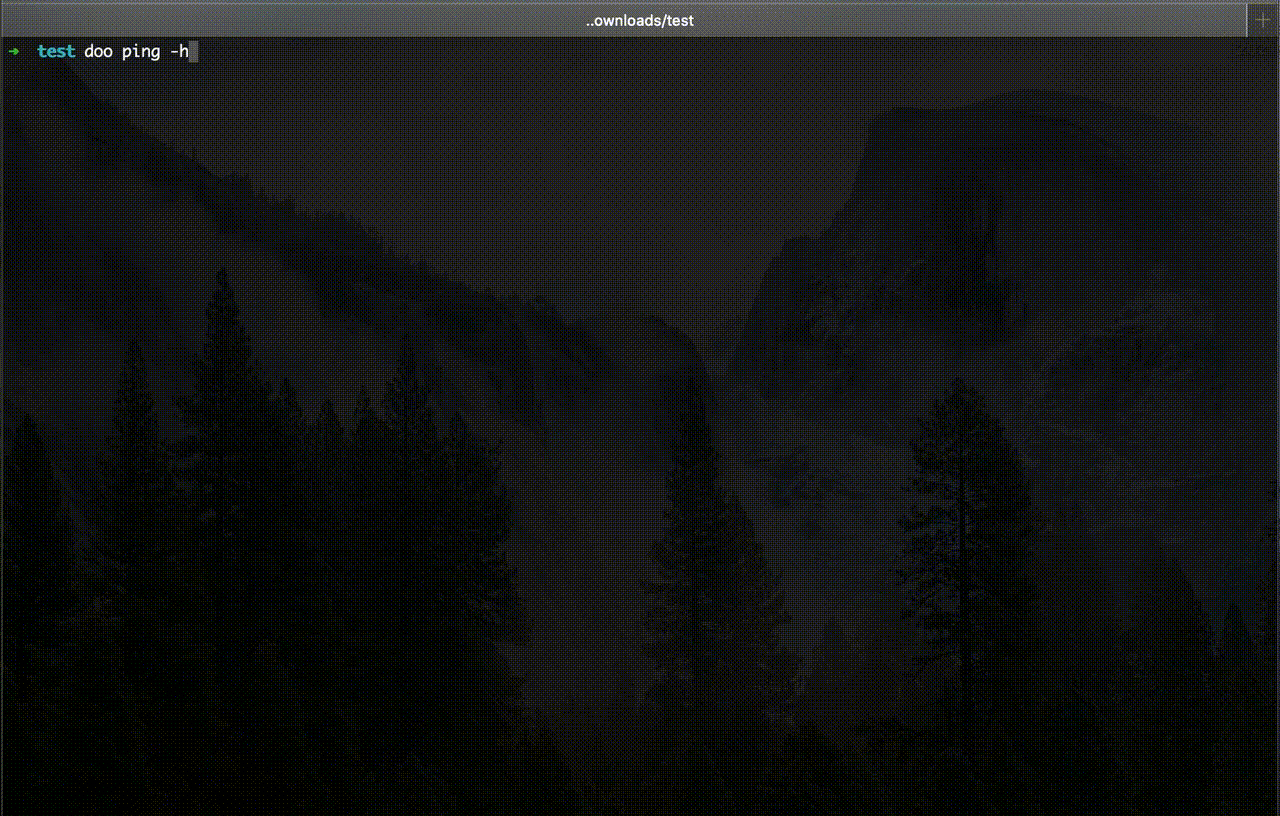This screenshot has height=816, width=1280.
Task: Click the green prompt arrow
Action: (14, 51)
